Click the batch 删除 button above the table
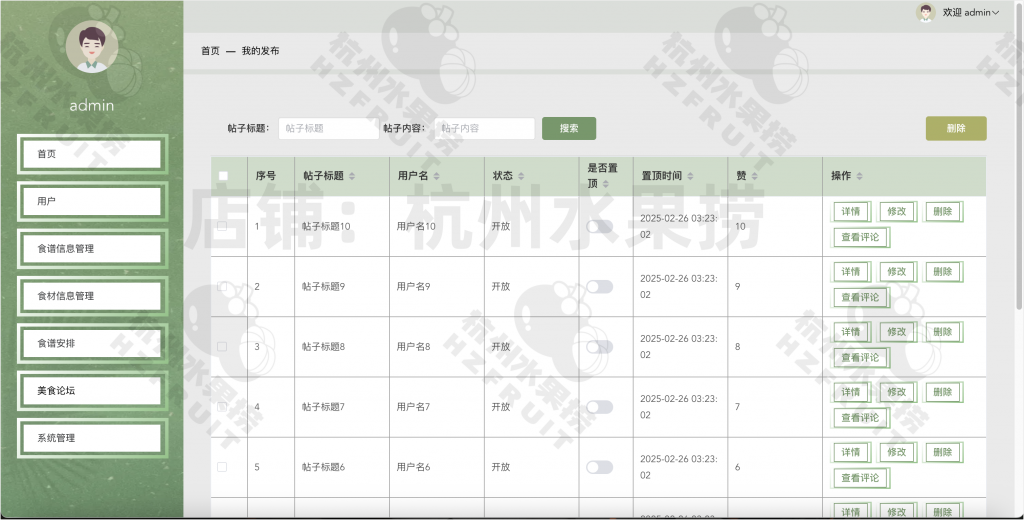The image size is (1024, 520). pyautogui.click(x=956, y=129)
